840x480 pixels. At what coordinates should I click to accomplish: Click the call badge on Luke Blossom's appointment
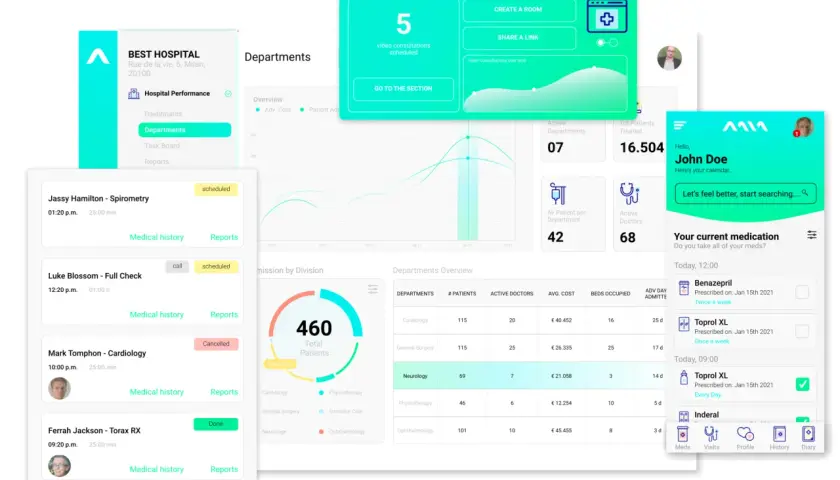pos(177,266)
